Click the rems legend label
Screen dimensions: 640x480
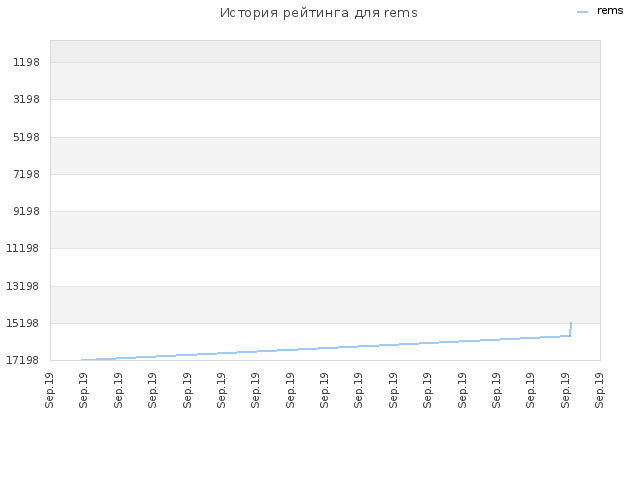610,11
